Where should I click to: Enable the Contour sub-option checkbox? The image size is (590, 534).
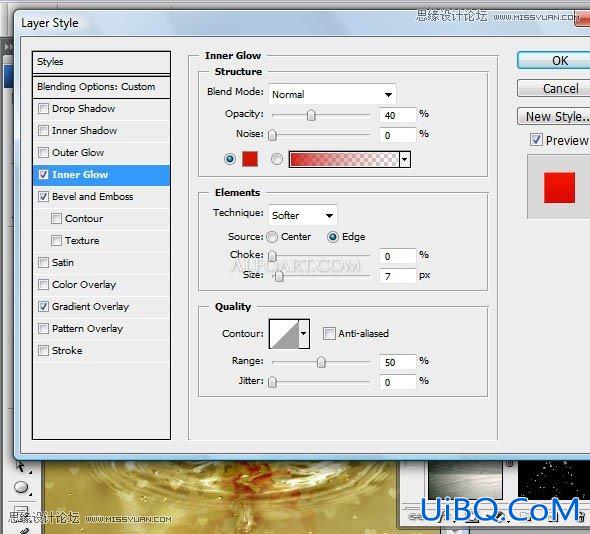click(x=56, y=219)
